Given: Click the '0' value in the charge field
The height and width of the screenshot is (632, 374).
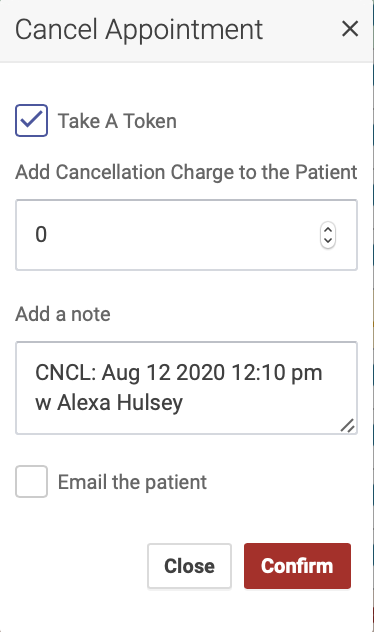Looking at the screenshot, I should pyautogui.click(x=41, y=235).
